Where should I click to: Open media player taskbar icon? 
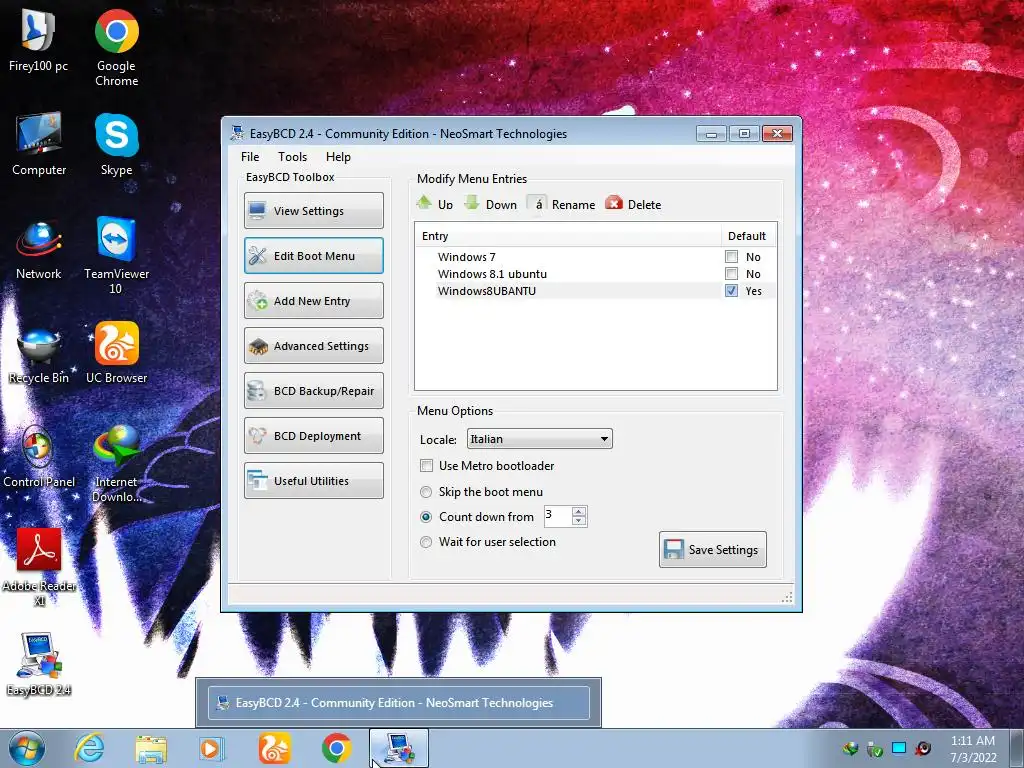[x=212, y=748]
